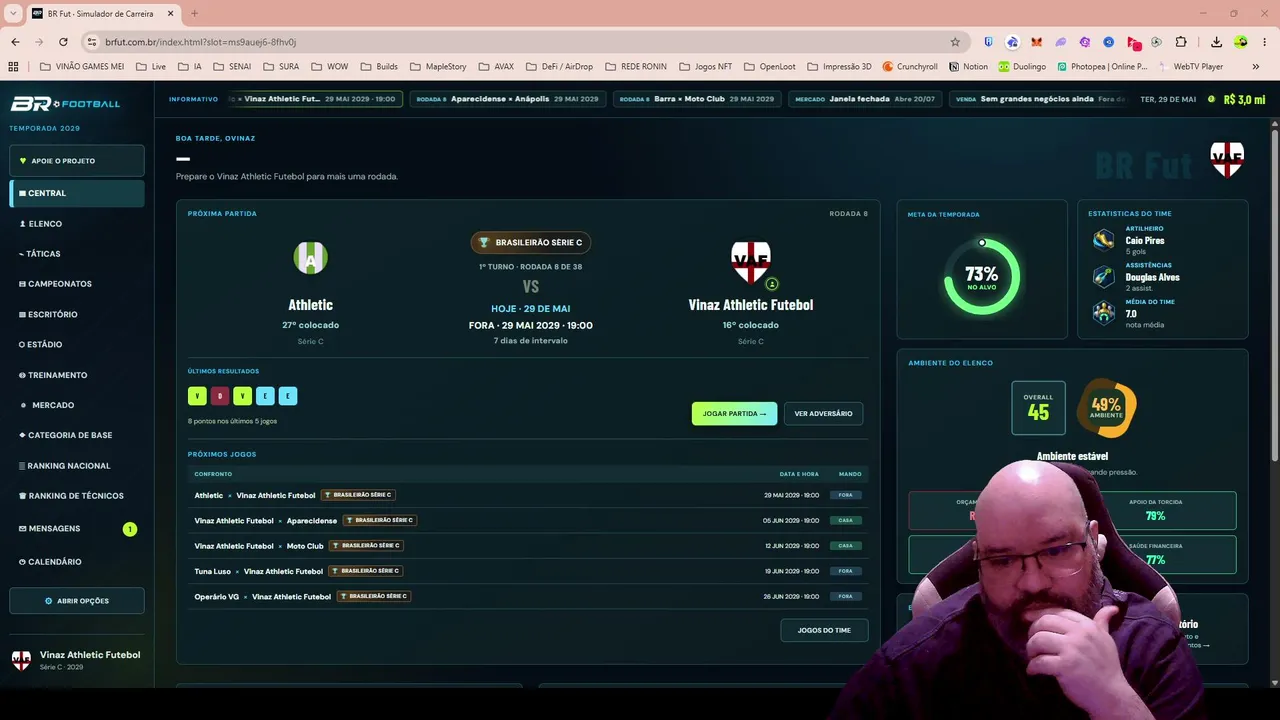Go to the Elenco section
The width and height of the screenshot is (1280, 720).
tap(77, 224)
